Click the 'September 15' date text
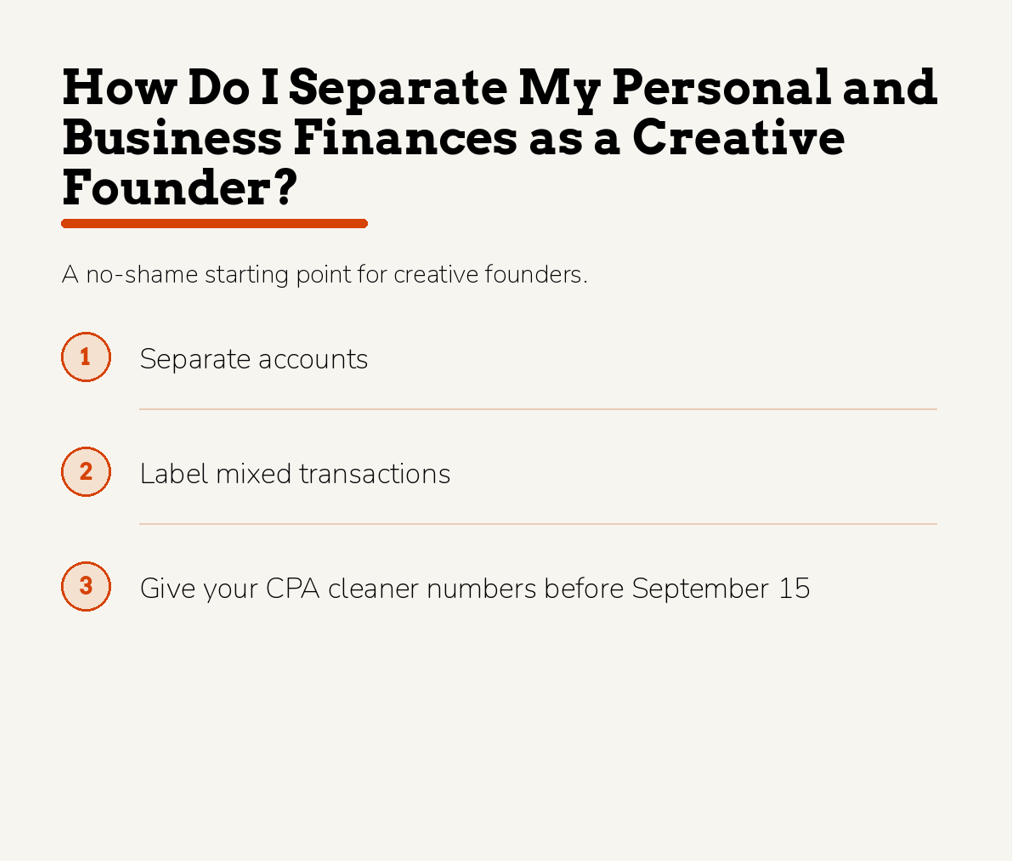Viewport: 1012px width, 861px height. click(721, 589)
